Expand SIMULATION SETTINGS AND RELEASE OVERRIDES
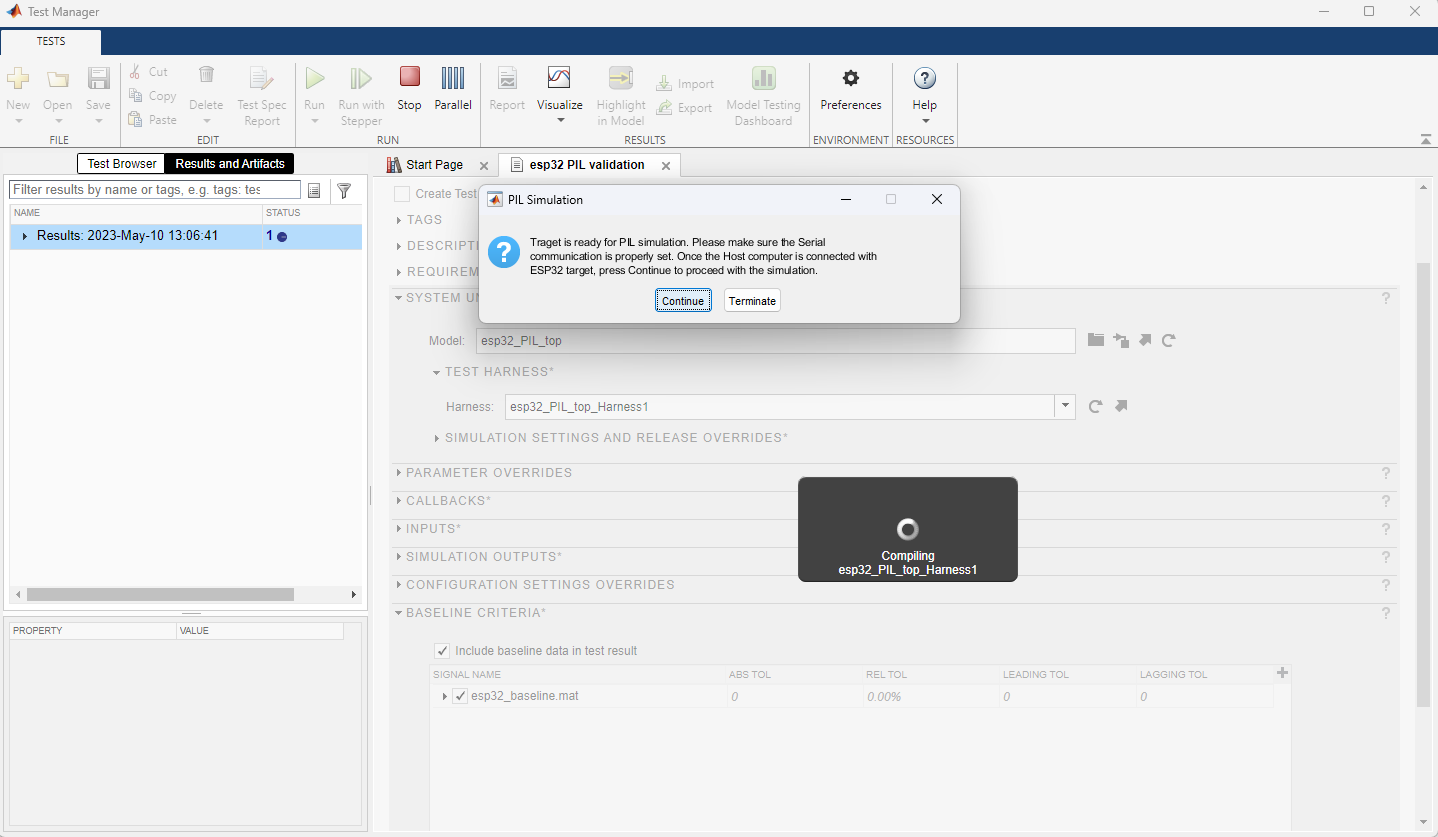The image size is (1438, 837). (x=437, y=438)
